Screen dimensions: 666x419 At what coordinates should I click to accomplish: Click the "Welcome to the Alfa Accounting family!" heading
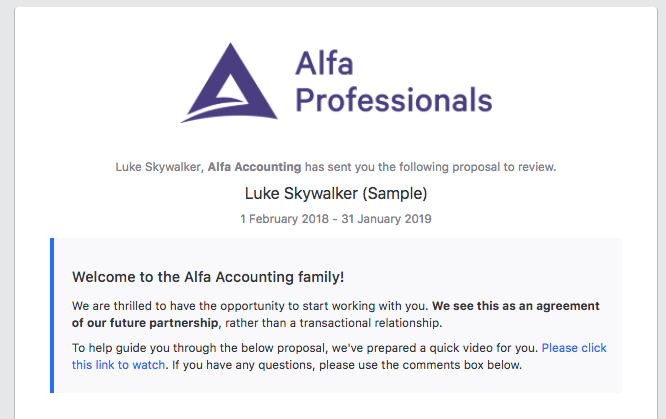pos(208,277)
